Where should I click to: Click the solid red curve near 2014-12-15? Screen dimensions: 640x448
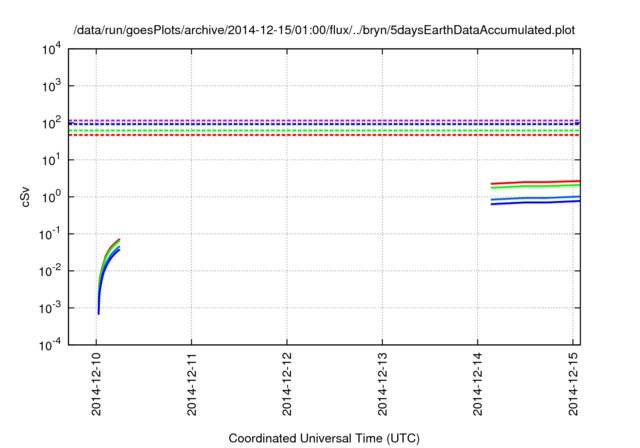pos(535,182)
